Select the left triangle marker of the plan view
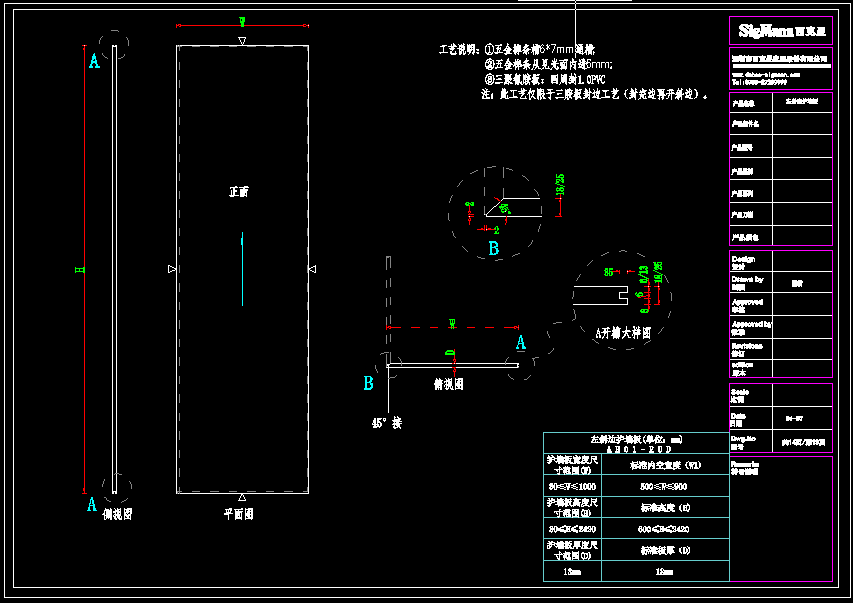 (172, 269)
